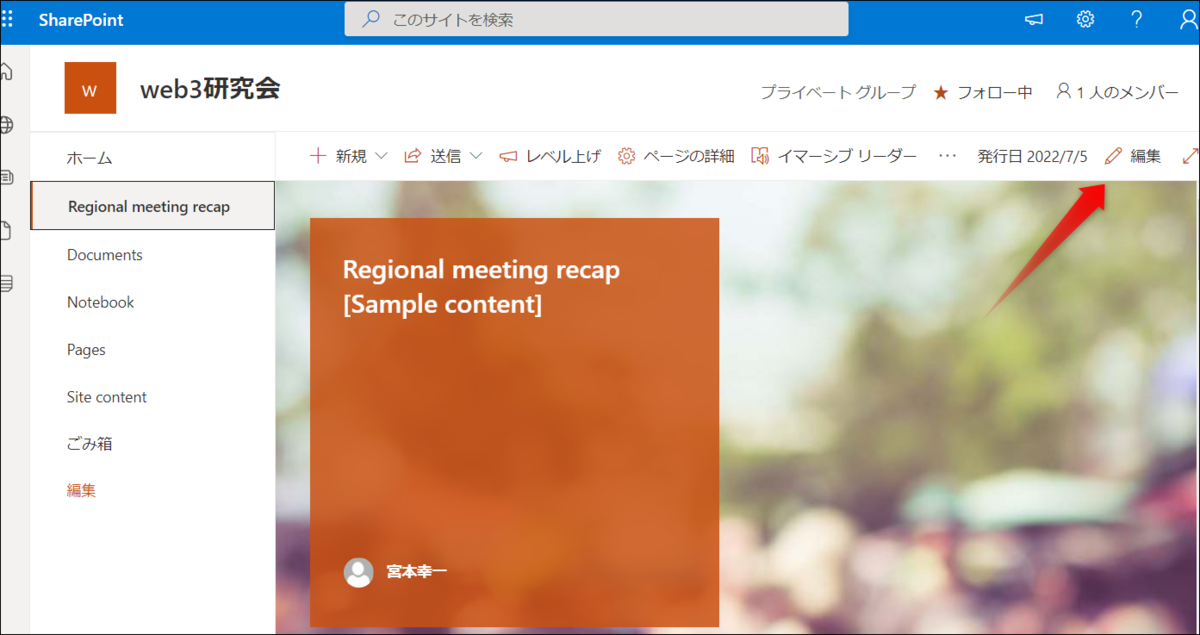The height and width of the screenshot is (635, 1200).
Task: Click the site search box
Action: [596, 19]
